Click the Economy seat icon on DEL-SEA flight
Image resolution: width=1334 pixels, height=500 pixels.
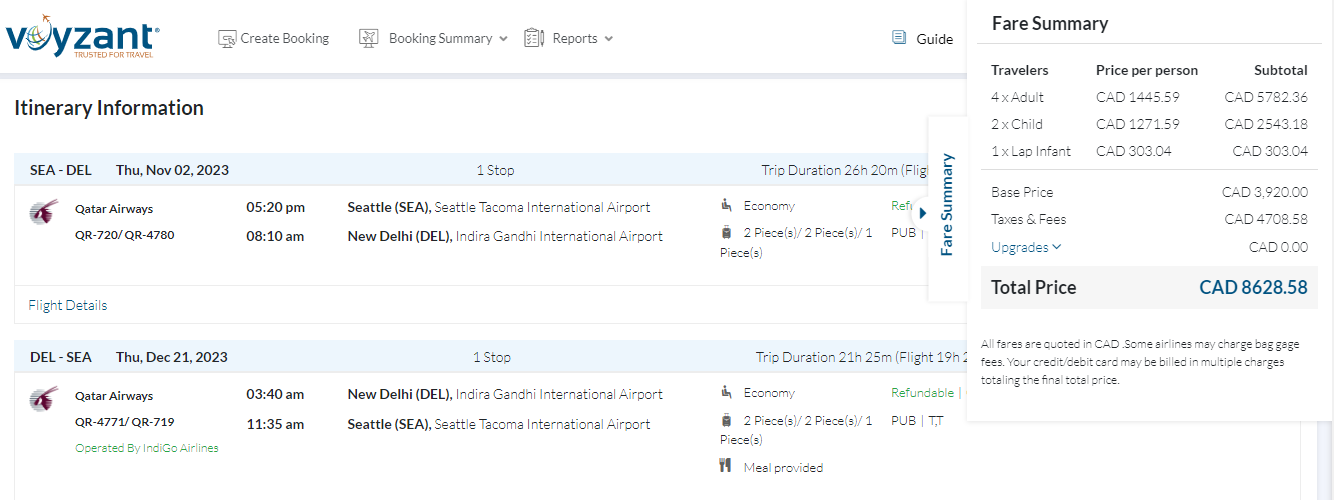pos(726,392)
